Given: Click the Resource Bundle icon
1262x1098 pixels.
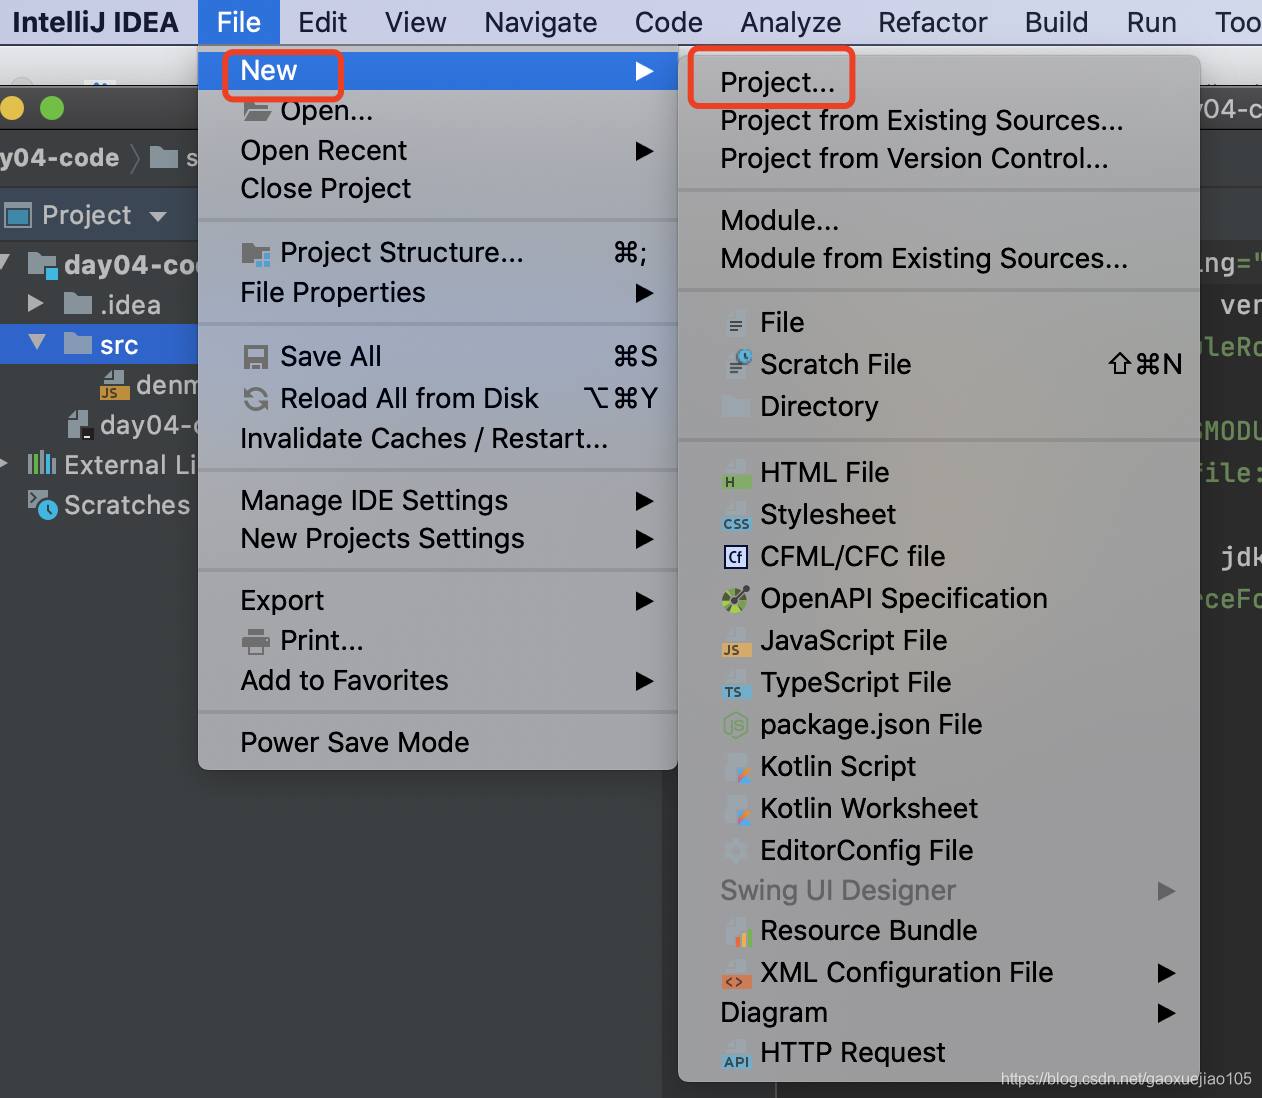Looking at the screenshot, I should (x=737, y=931).
